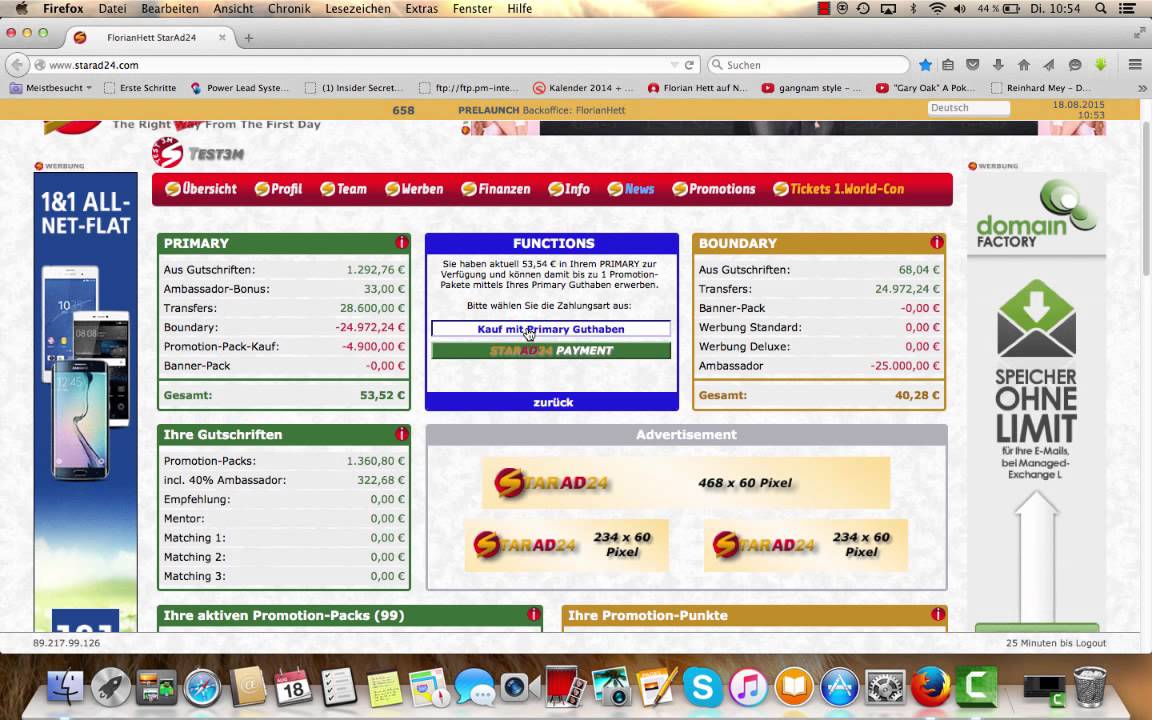Open System Preferences gear in dock
1152x720 pixels.
(x=885, y=686)
